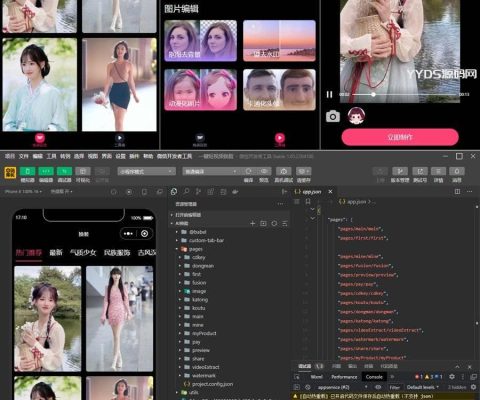Image resolution: width=480 pixels, height=400 pixels.
Task: Click the Docker whale icon in editor sidebar
Action: click(x=235, y=192)
